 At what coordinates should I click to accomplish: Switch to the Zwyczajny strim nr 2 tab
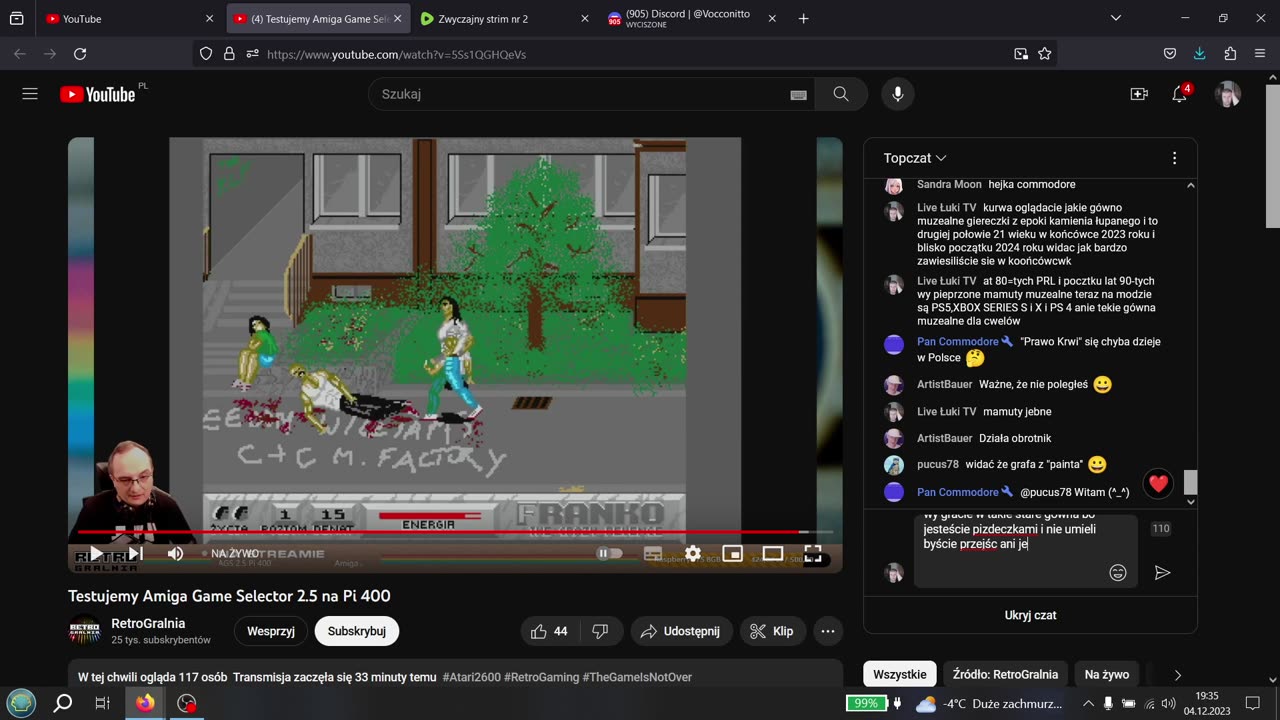[x=504, y=18]
